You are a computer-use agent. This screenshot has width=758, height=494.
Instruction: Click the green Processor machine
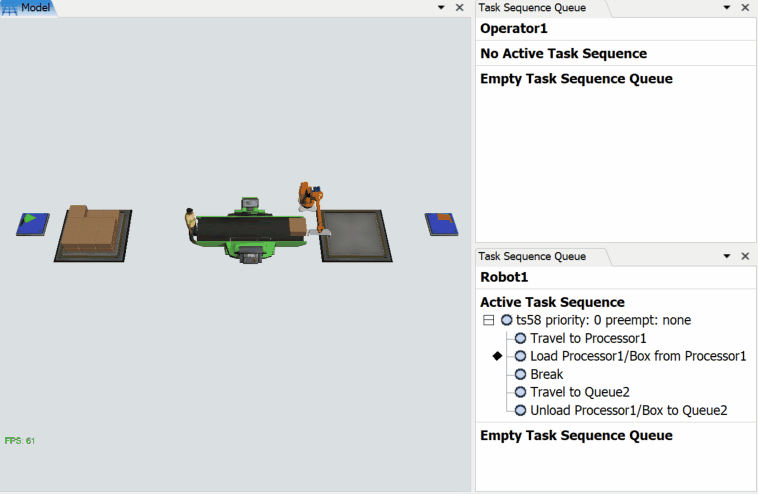point(247,235)
